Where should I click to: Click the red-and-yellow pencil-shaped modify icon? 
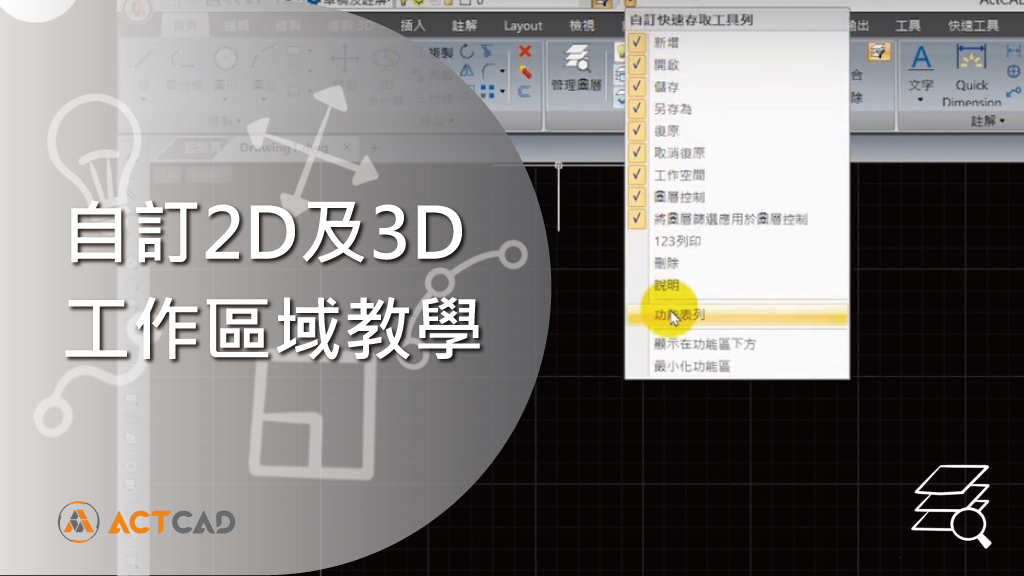[x=524, y=71]
